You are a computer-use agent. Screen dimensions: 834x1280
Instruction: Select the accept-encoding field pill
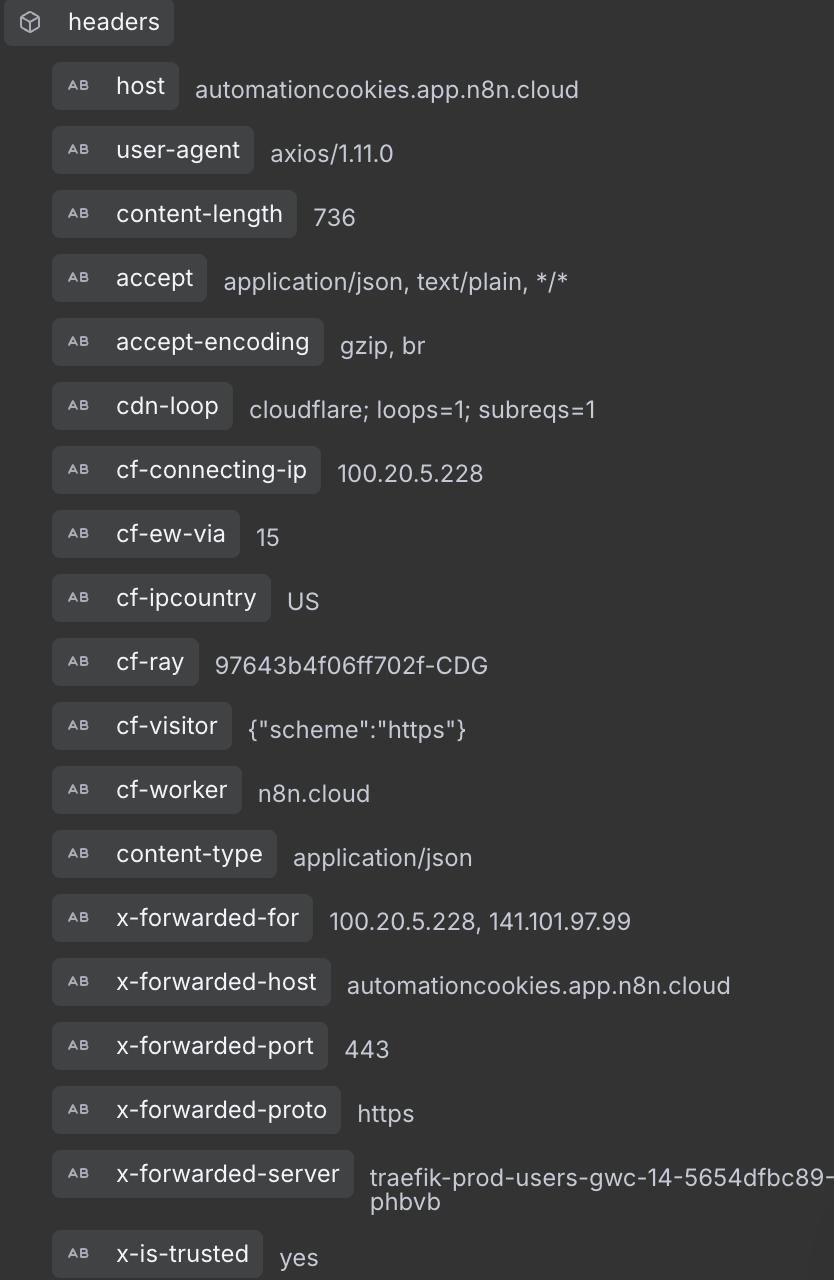187,342
